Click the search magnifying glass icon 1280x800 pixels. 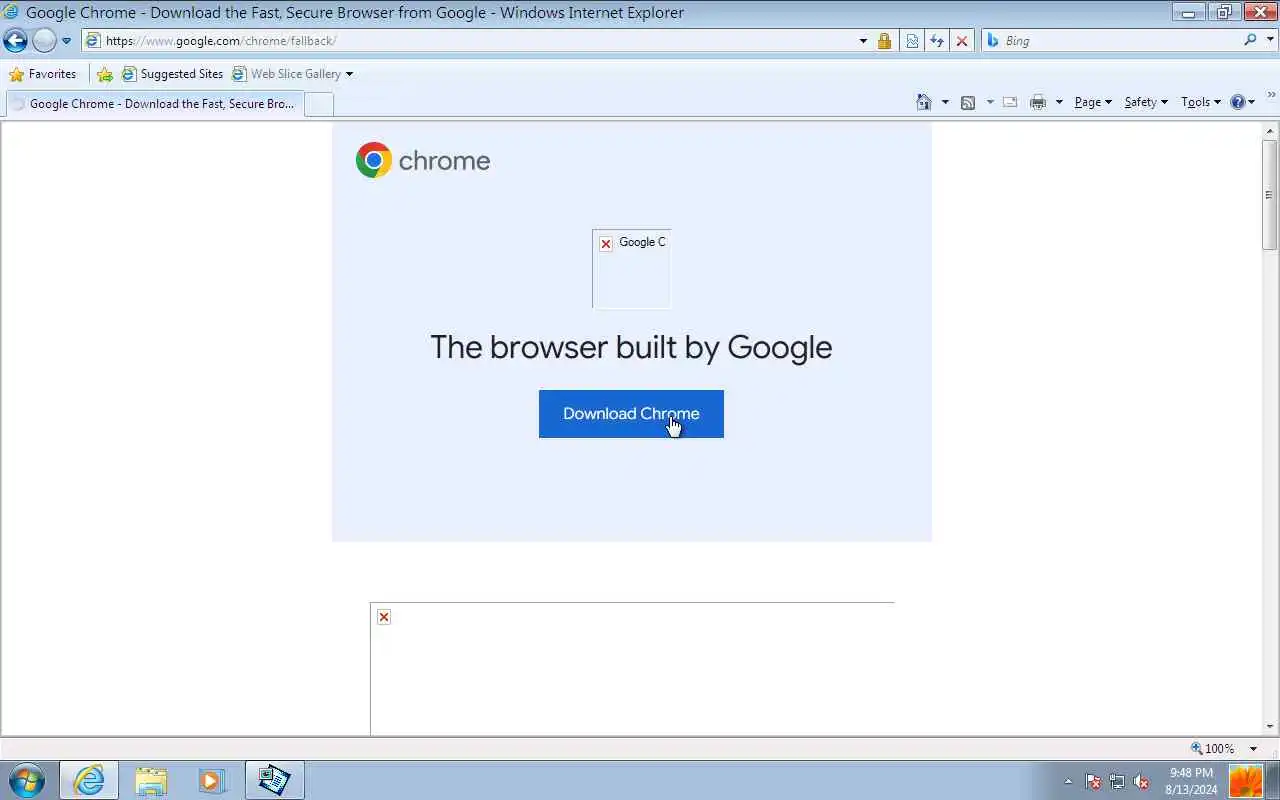tap(1250, 40)
